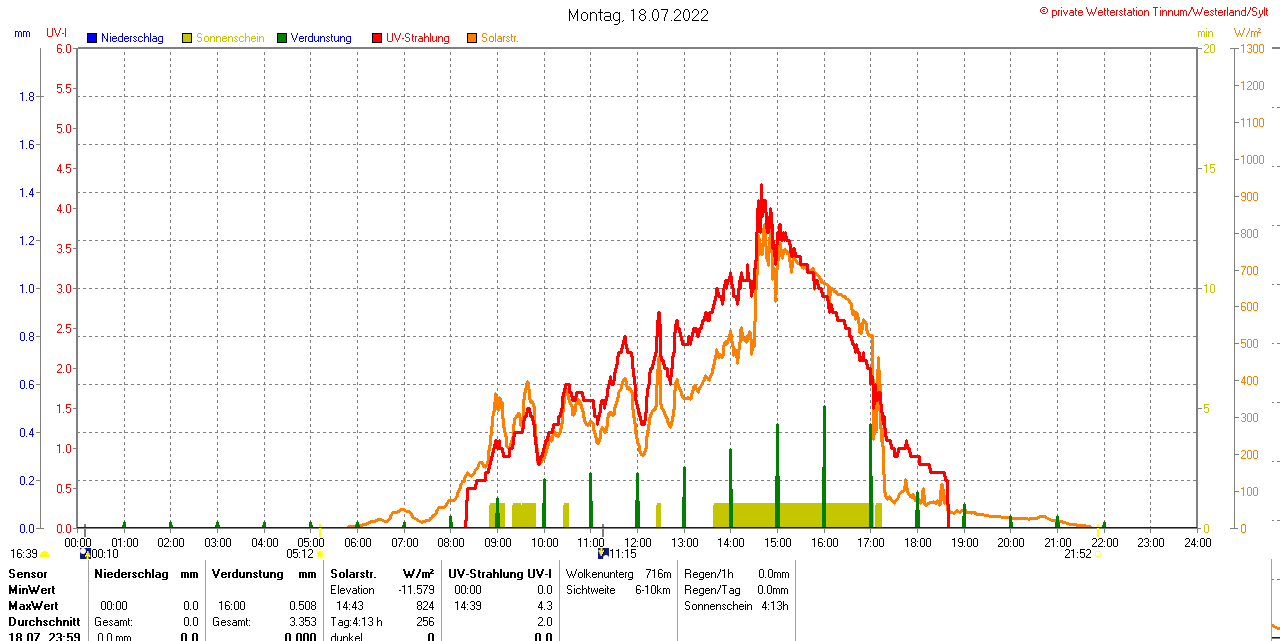This screenshot has height=641, width=1280.
Task: Click the Wolkenunterg. 716m entry
Action: (618, 574)
